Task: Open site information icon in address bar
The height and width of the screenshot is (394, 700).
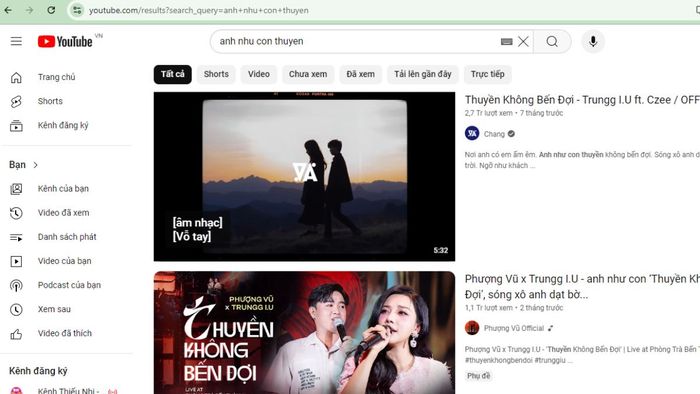Action: (77, 10)
